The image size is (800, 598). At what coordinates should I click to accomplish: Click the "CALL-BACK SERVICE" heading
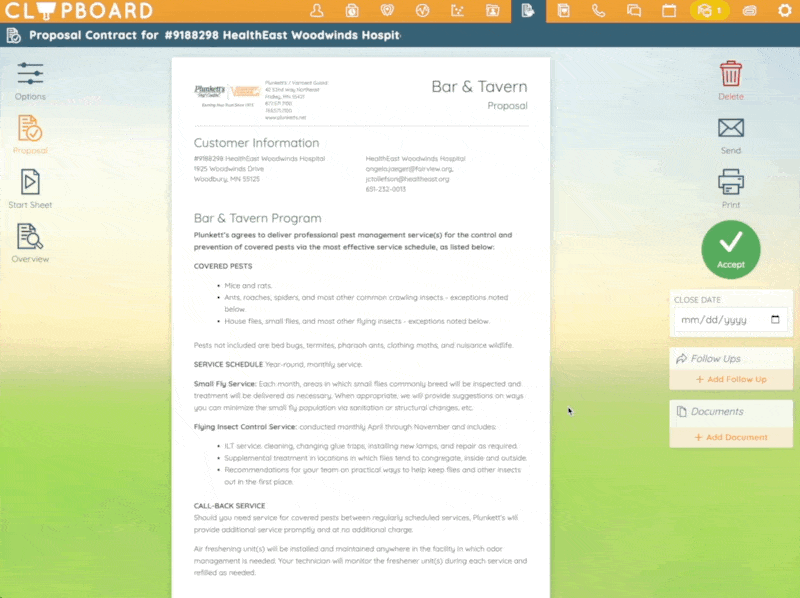230,506
